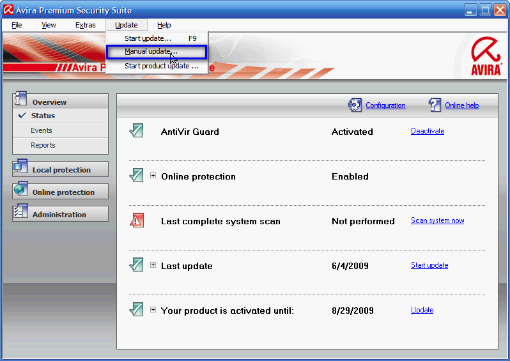Viewport: 510px width, 361px height.
Task: Click the Avira title bar icon
Action: click(x=8, y=10)
